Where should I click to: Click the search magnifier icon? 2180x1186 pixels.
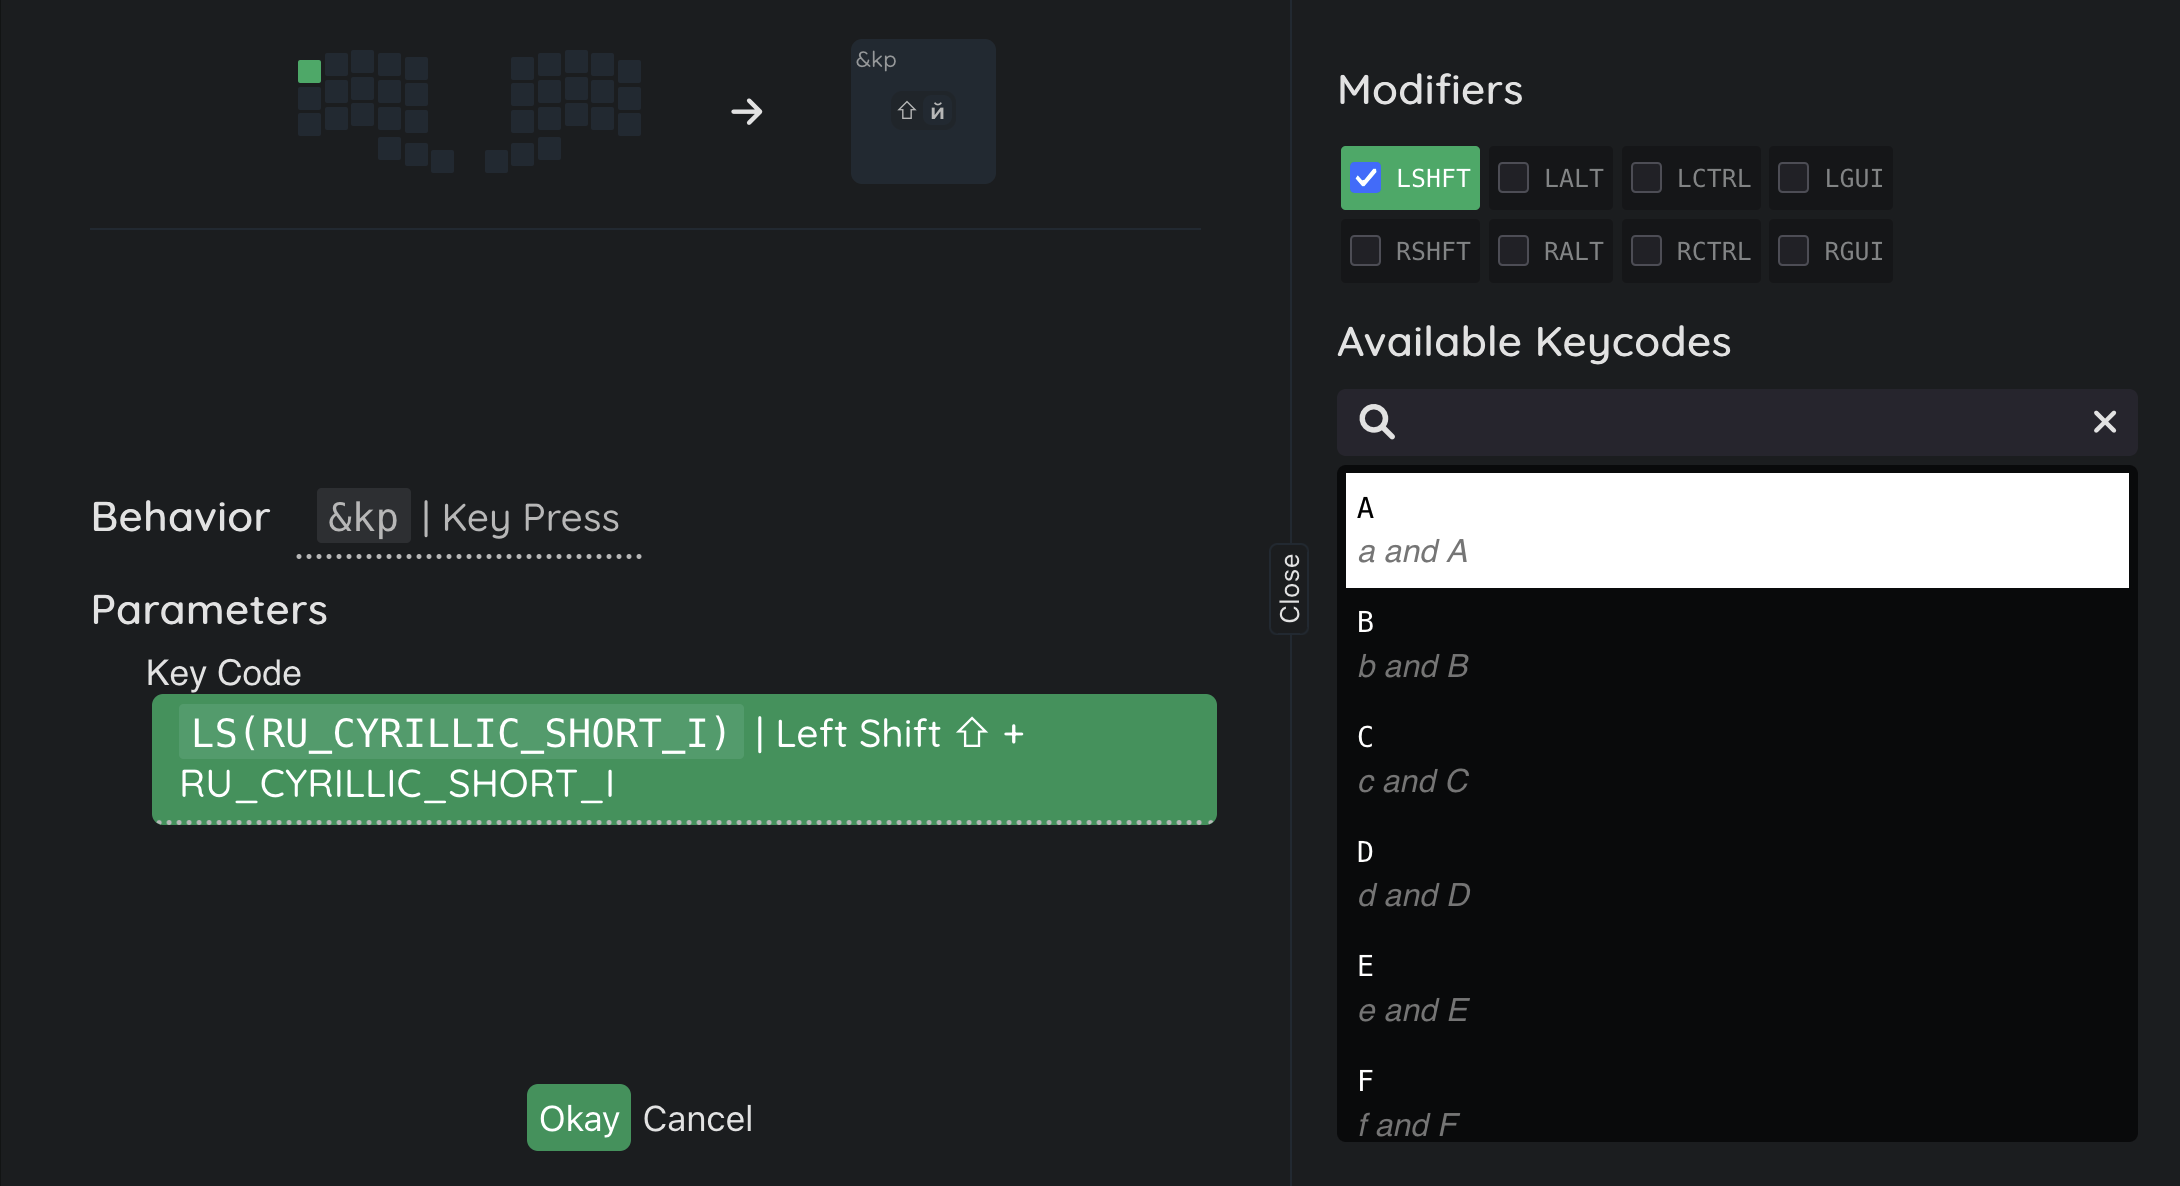(1377, 422)
